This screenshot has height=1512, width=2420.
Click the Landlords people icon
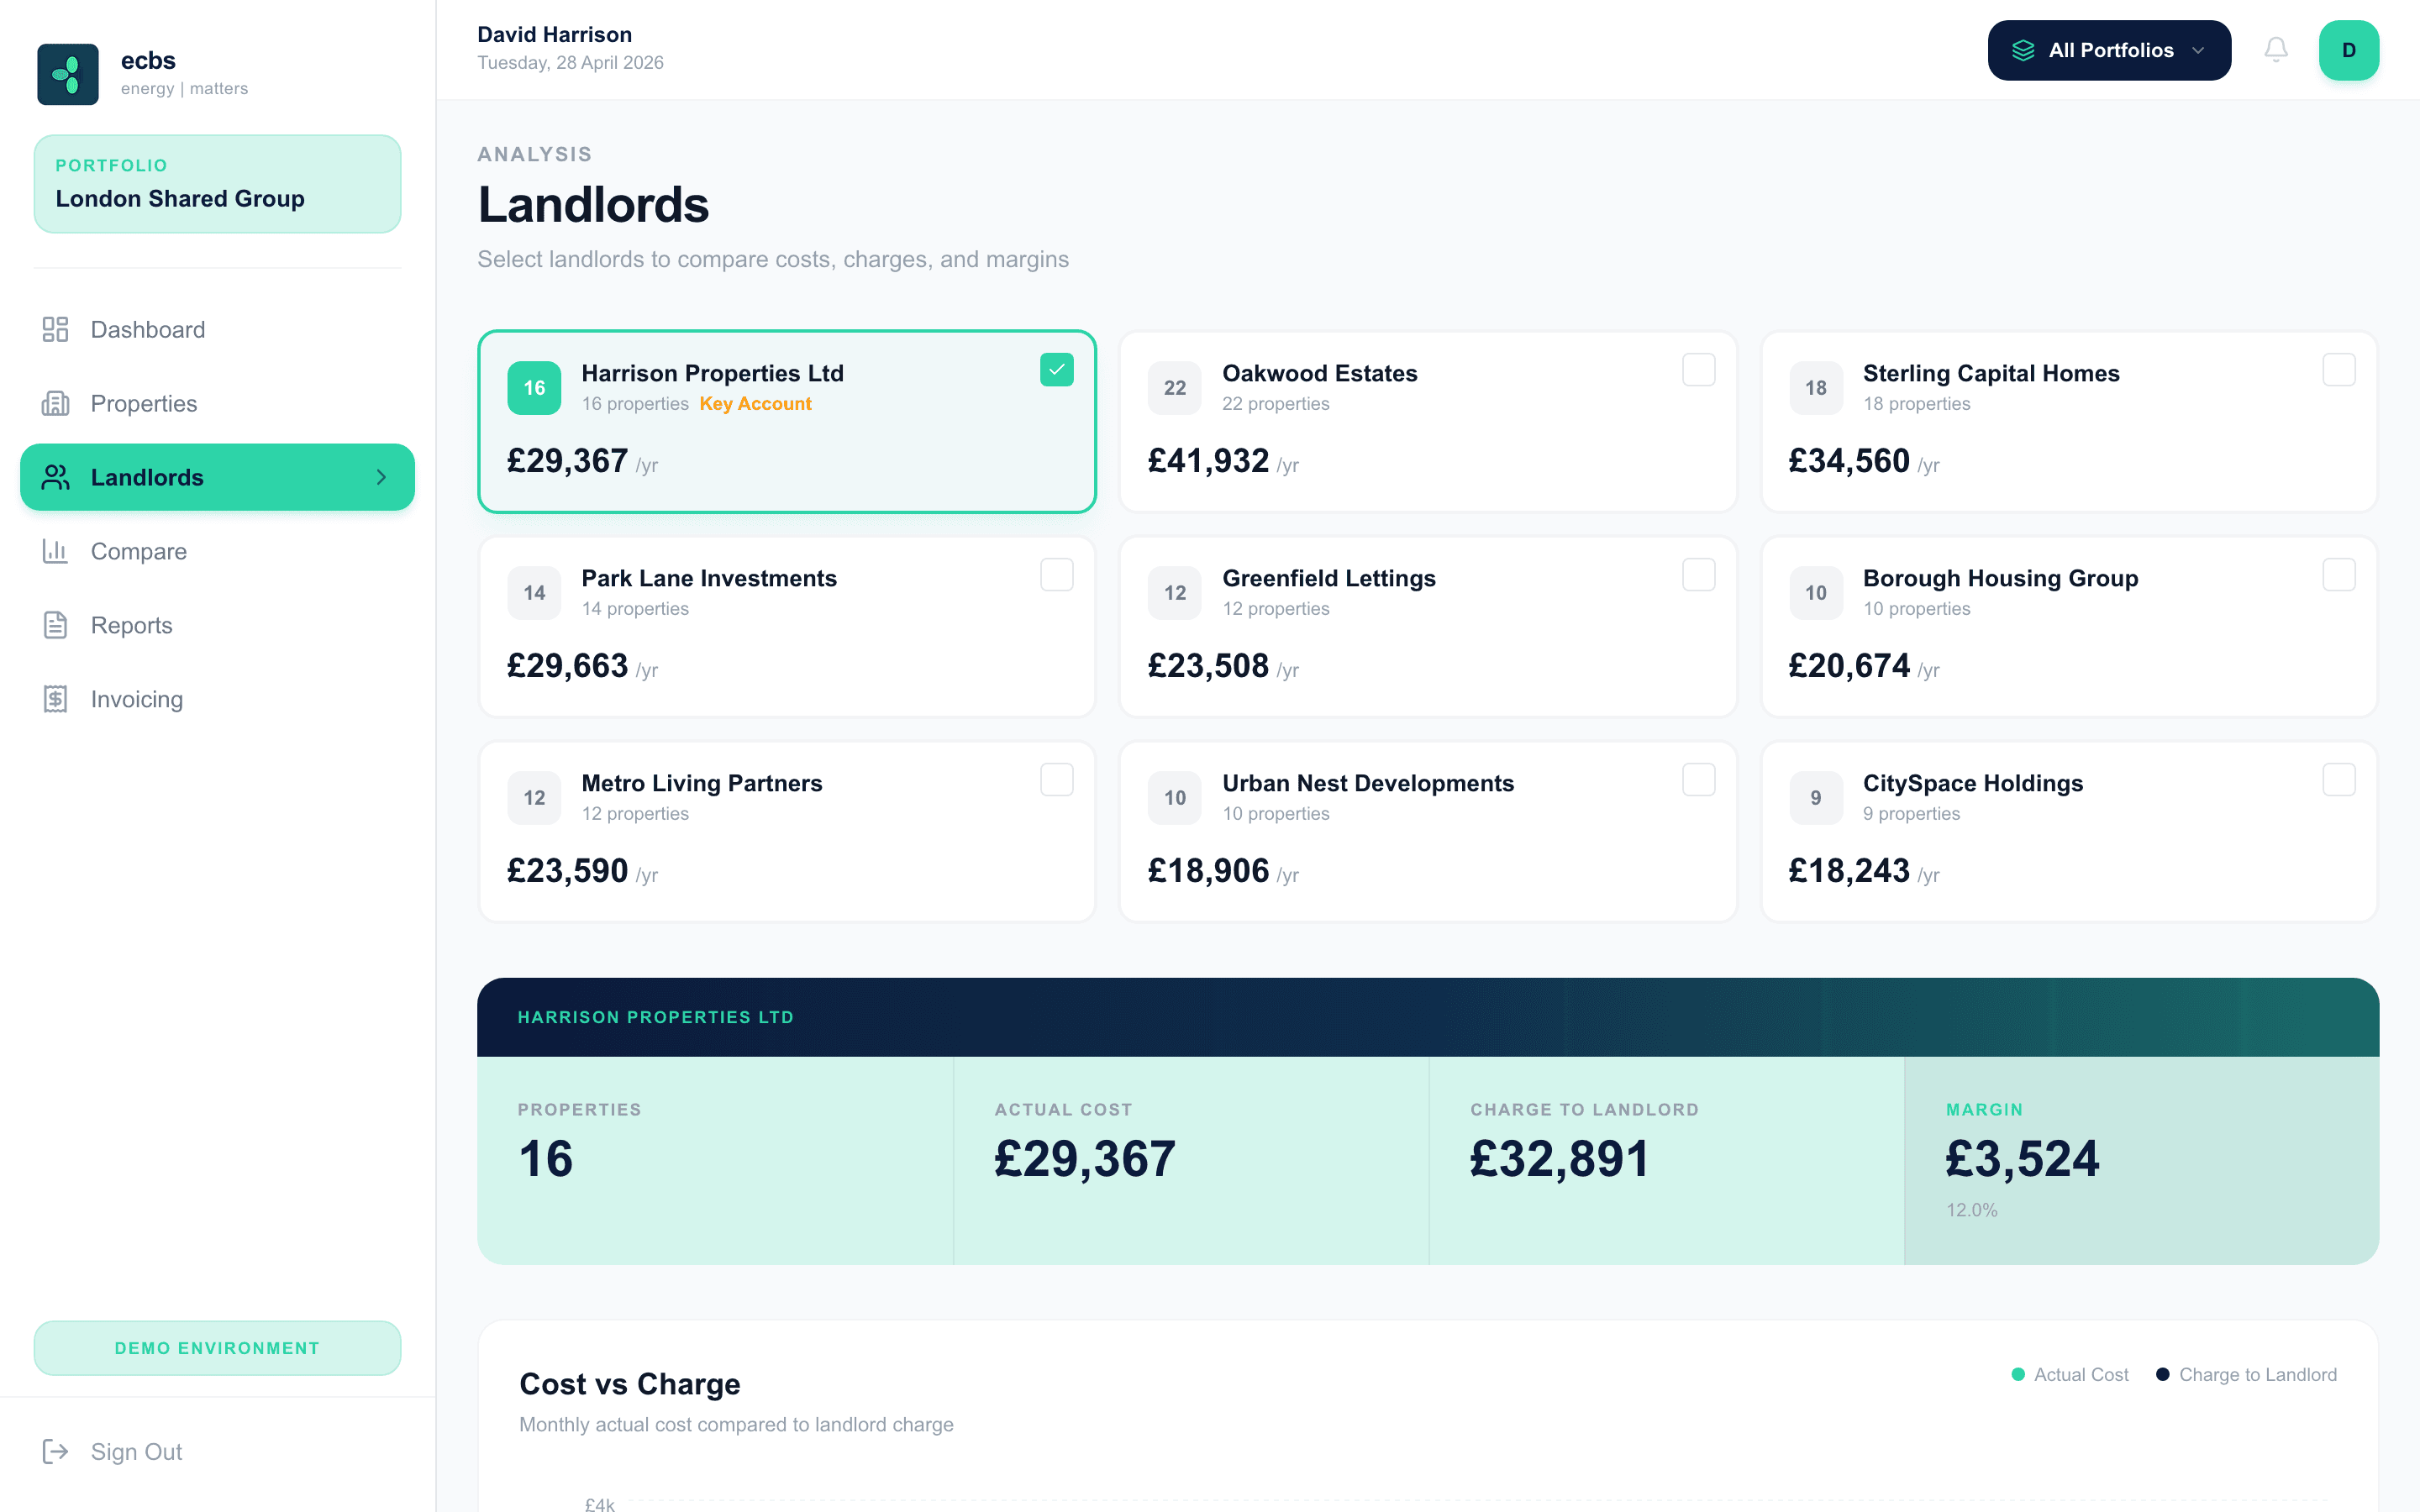tap(55, 477)
